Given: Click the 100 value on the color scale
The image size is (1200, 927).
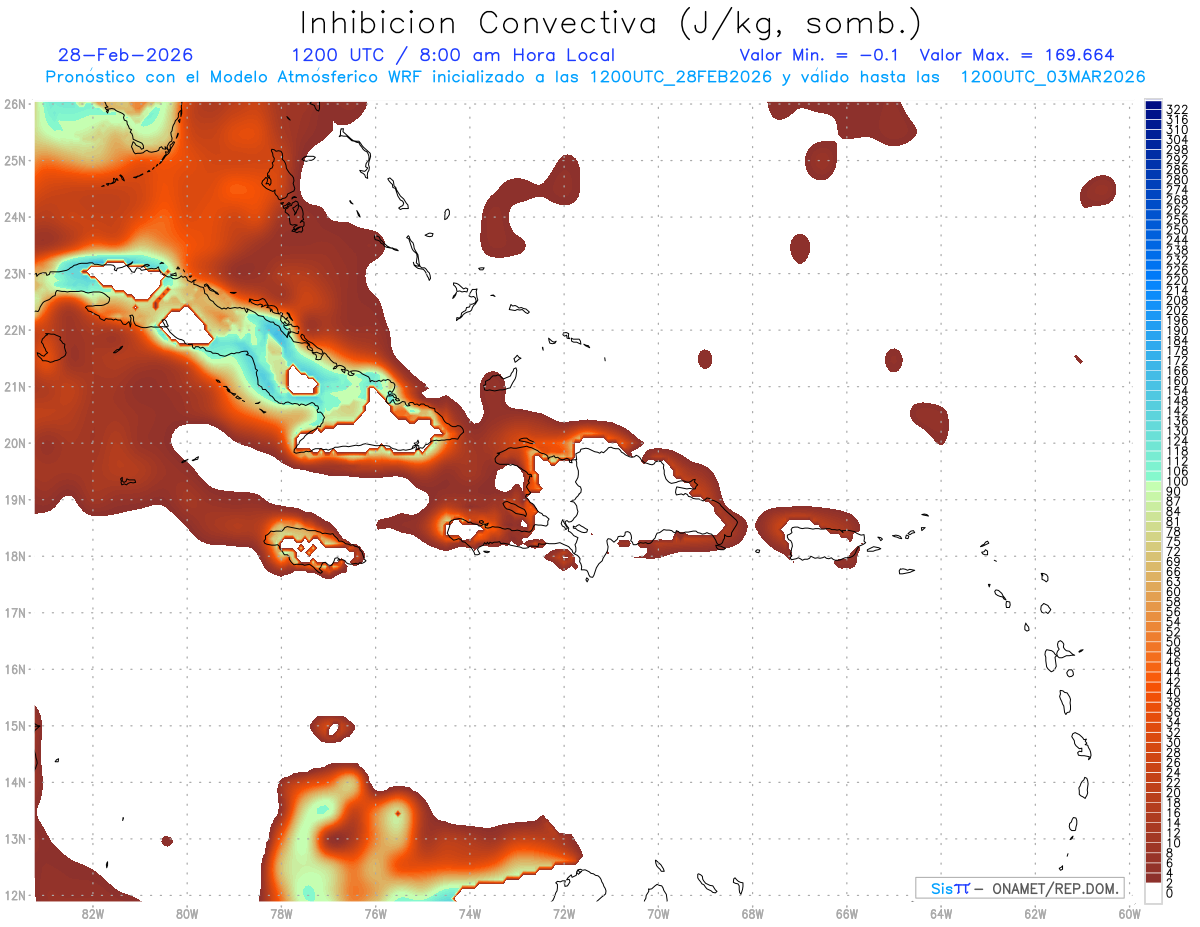Looking at the screenshot, I should coord(1177,482).
